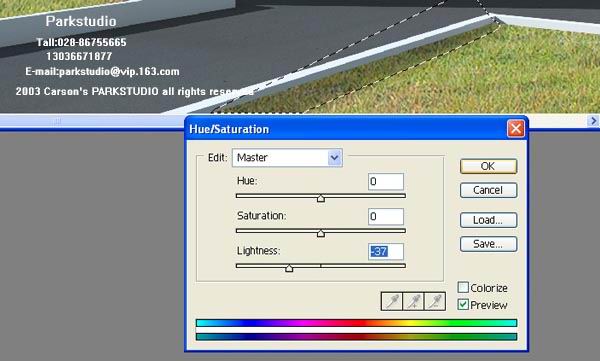This screenshot has height=361, width=600.
Task: Click the Load... button
Action: (488, 220)
